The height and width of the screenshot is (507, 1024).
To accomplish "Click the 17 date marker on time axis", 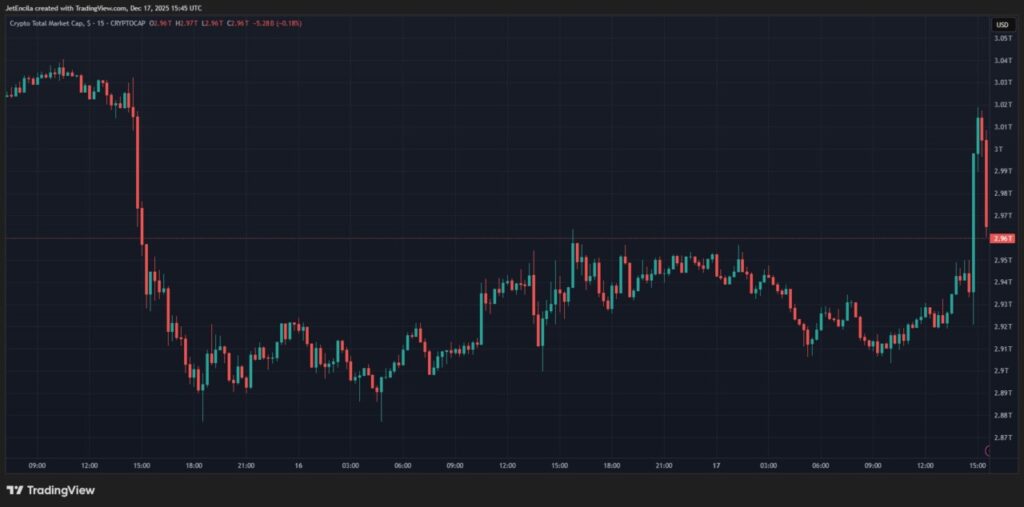I will (x=716, y=466).
